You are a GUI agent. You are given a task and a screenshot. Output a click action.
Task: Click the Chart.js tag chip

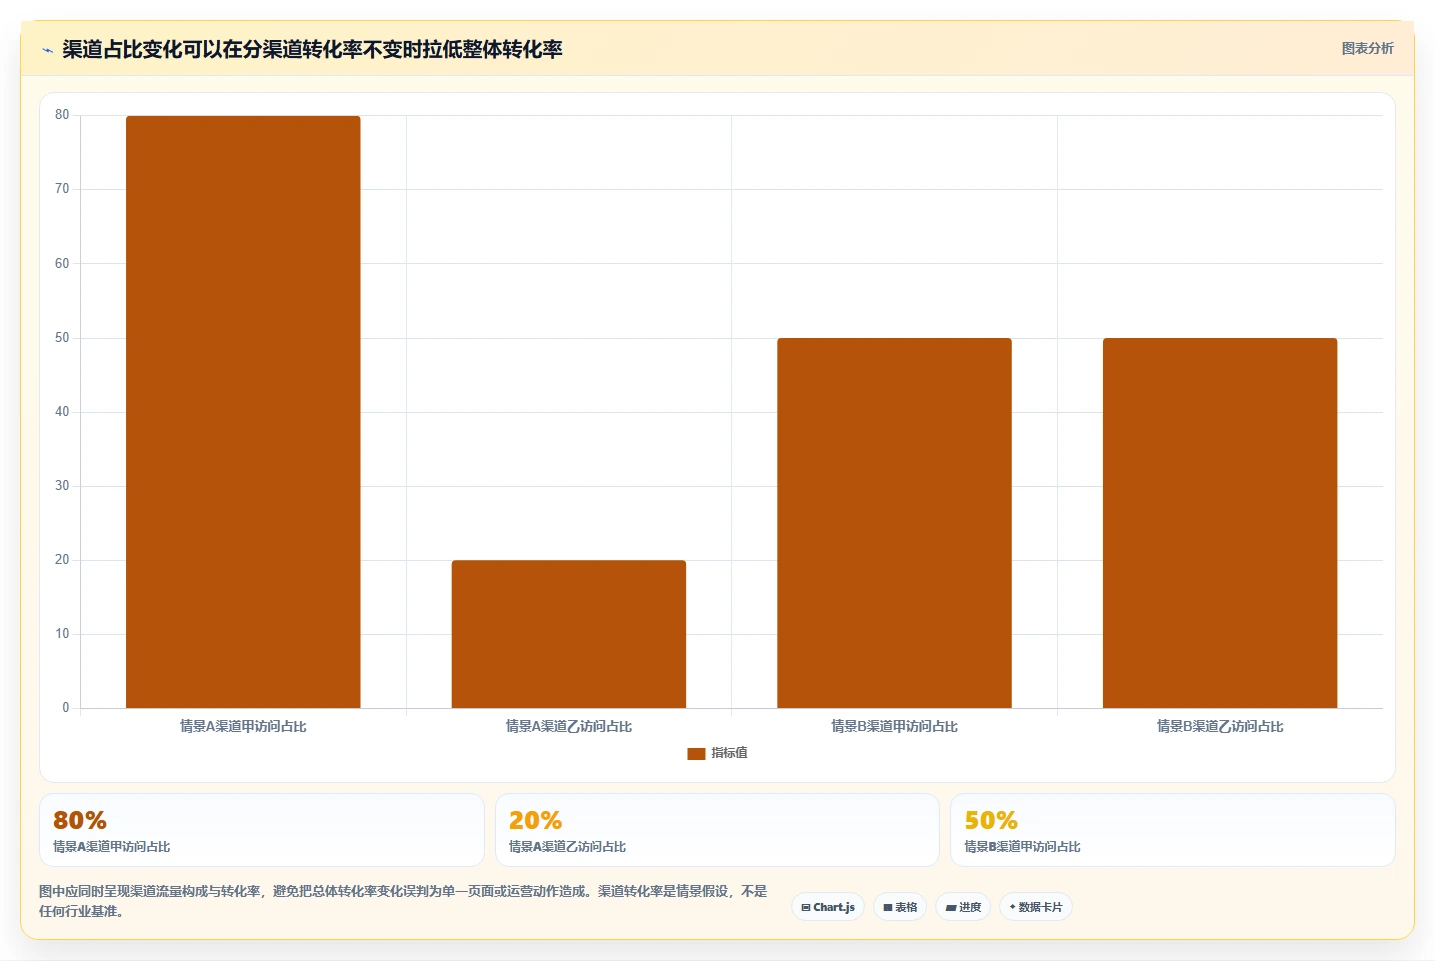click(x=828, y=907)
